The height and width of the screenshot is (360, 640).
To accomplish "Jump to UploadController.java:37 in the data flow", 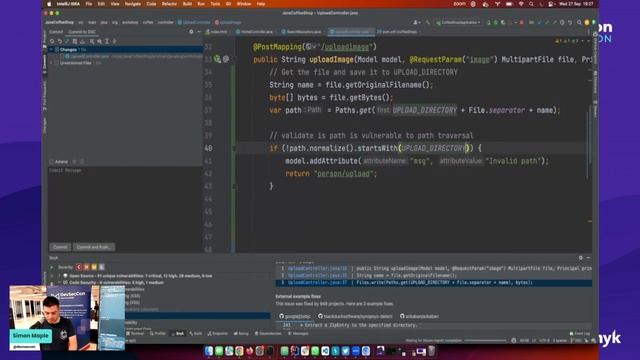I will (318, 282).
